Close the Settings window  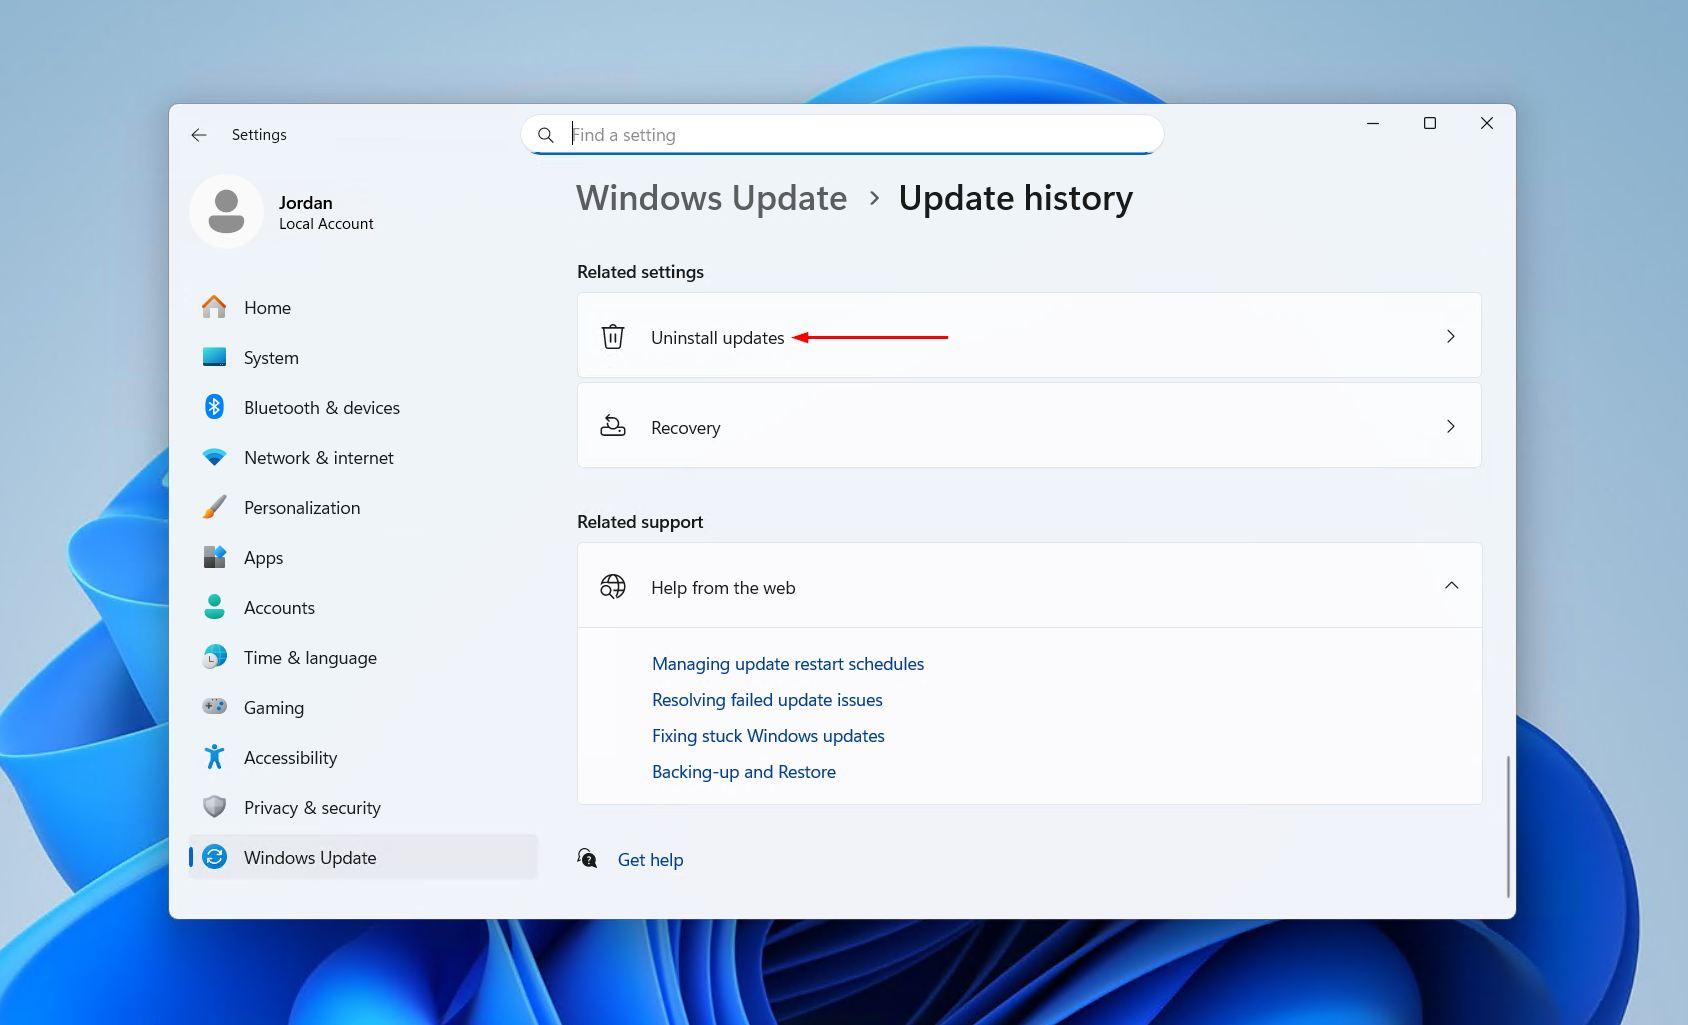(x=1487, y=123)
